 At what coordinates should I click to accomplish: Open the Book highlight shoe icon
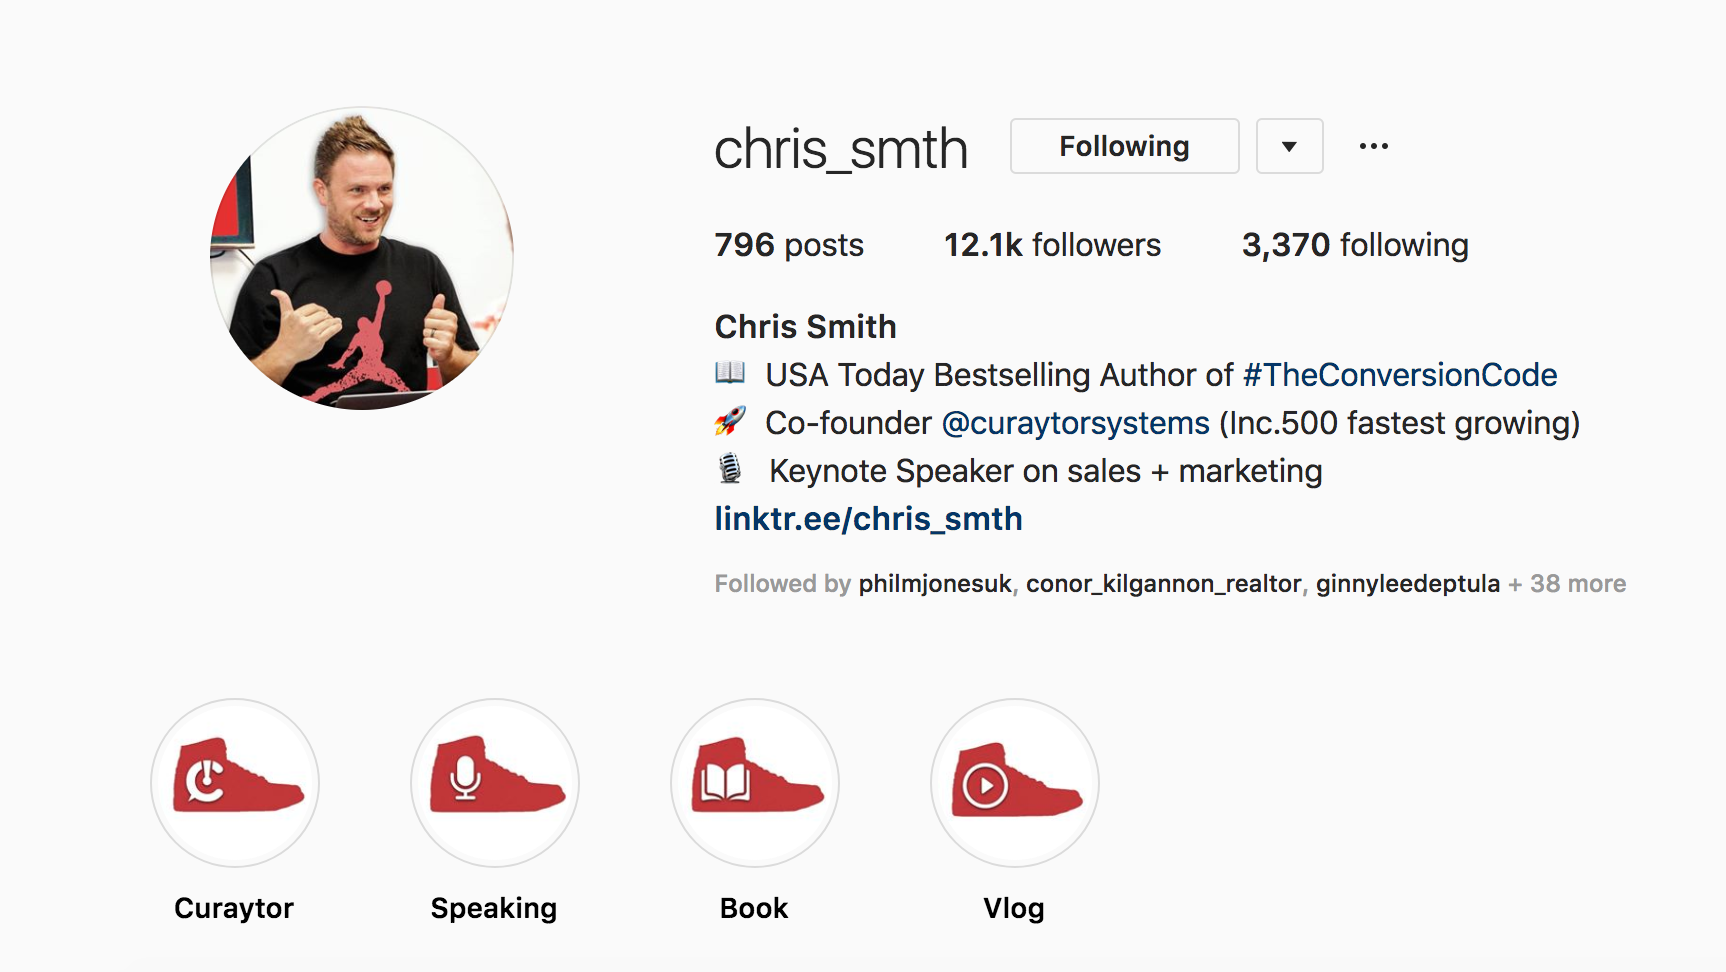coord(755,782)
